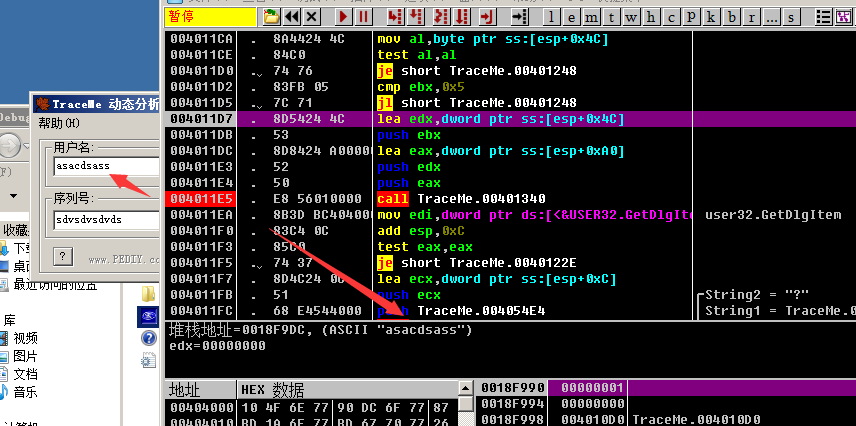Click the blue help question mark icon
Image resolution: width=856 pixels, height=426 pixels.
[148, 338]
